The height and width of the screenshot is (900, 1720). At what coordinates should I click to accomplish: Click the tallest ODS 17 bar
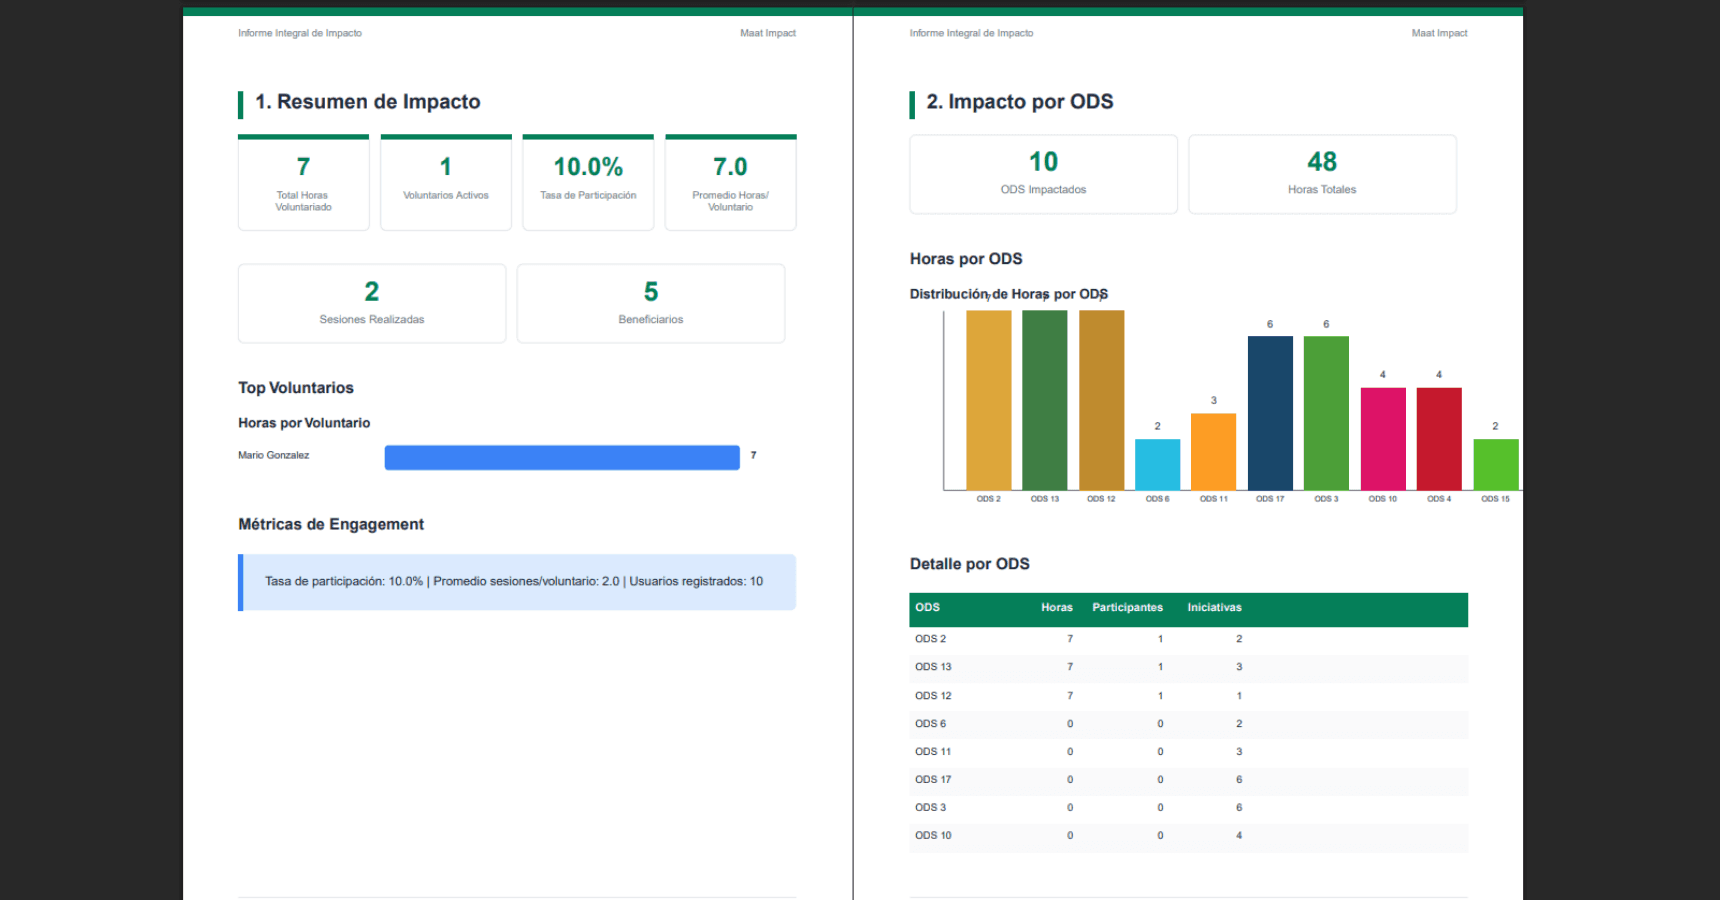pos(1270,412)
